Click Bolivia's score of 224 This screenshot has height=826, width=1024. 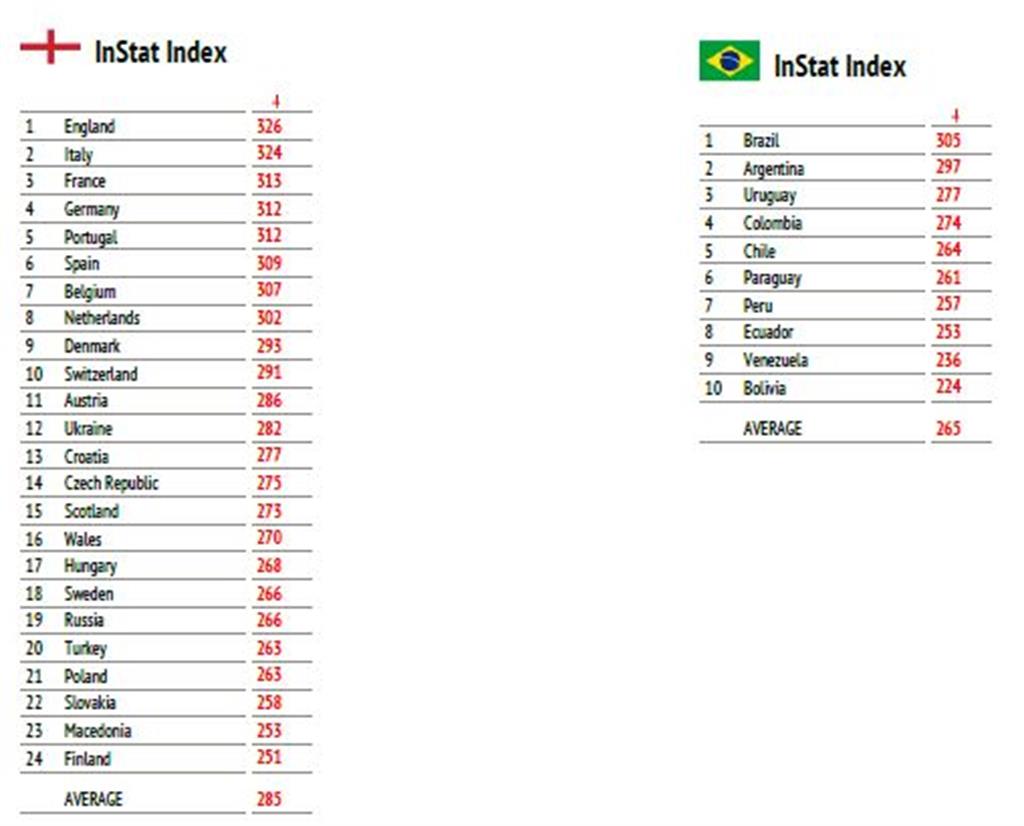pos(948,387)
